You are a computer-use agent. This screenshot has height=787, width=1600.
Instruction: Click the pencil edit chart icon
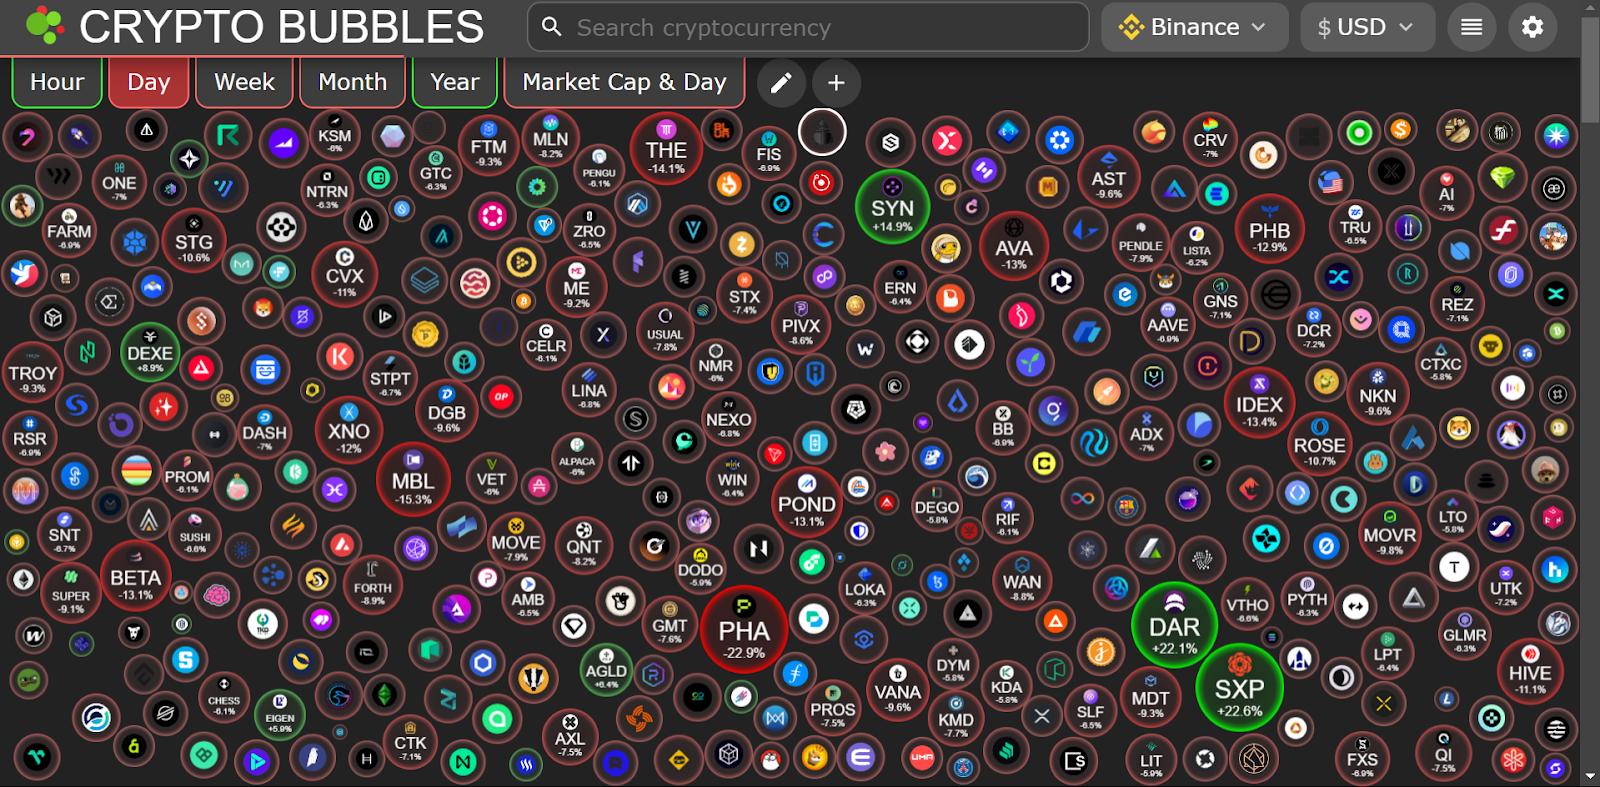pos(781,83)
